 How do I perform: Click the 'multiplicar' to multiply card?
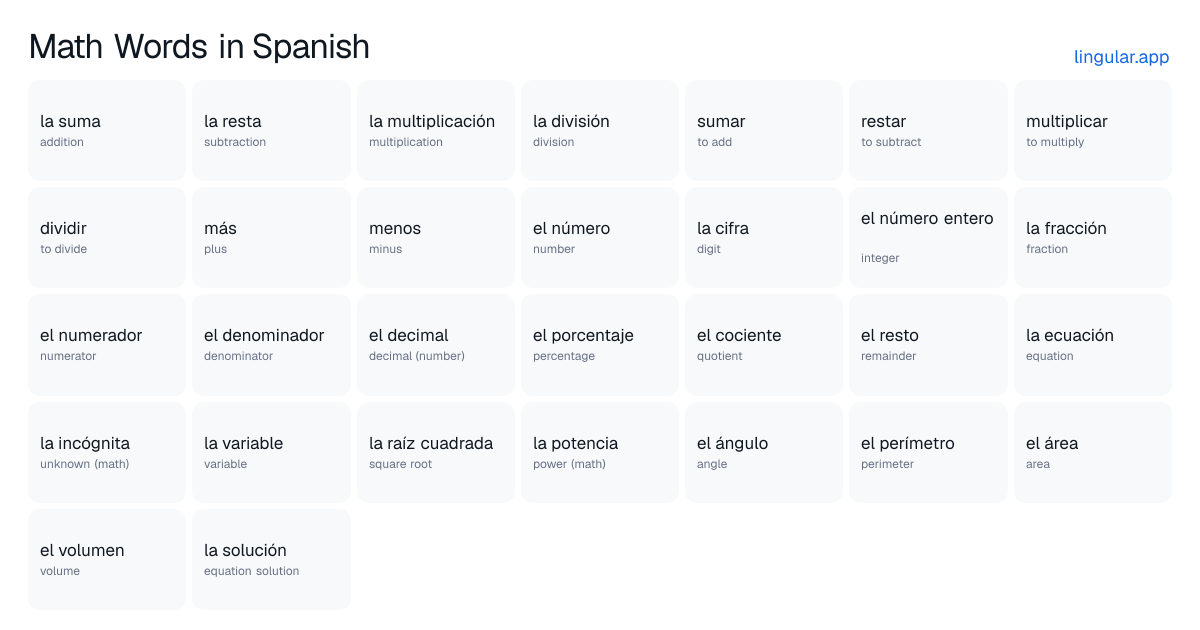point(1093,130)
